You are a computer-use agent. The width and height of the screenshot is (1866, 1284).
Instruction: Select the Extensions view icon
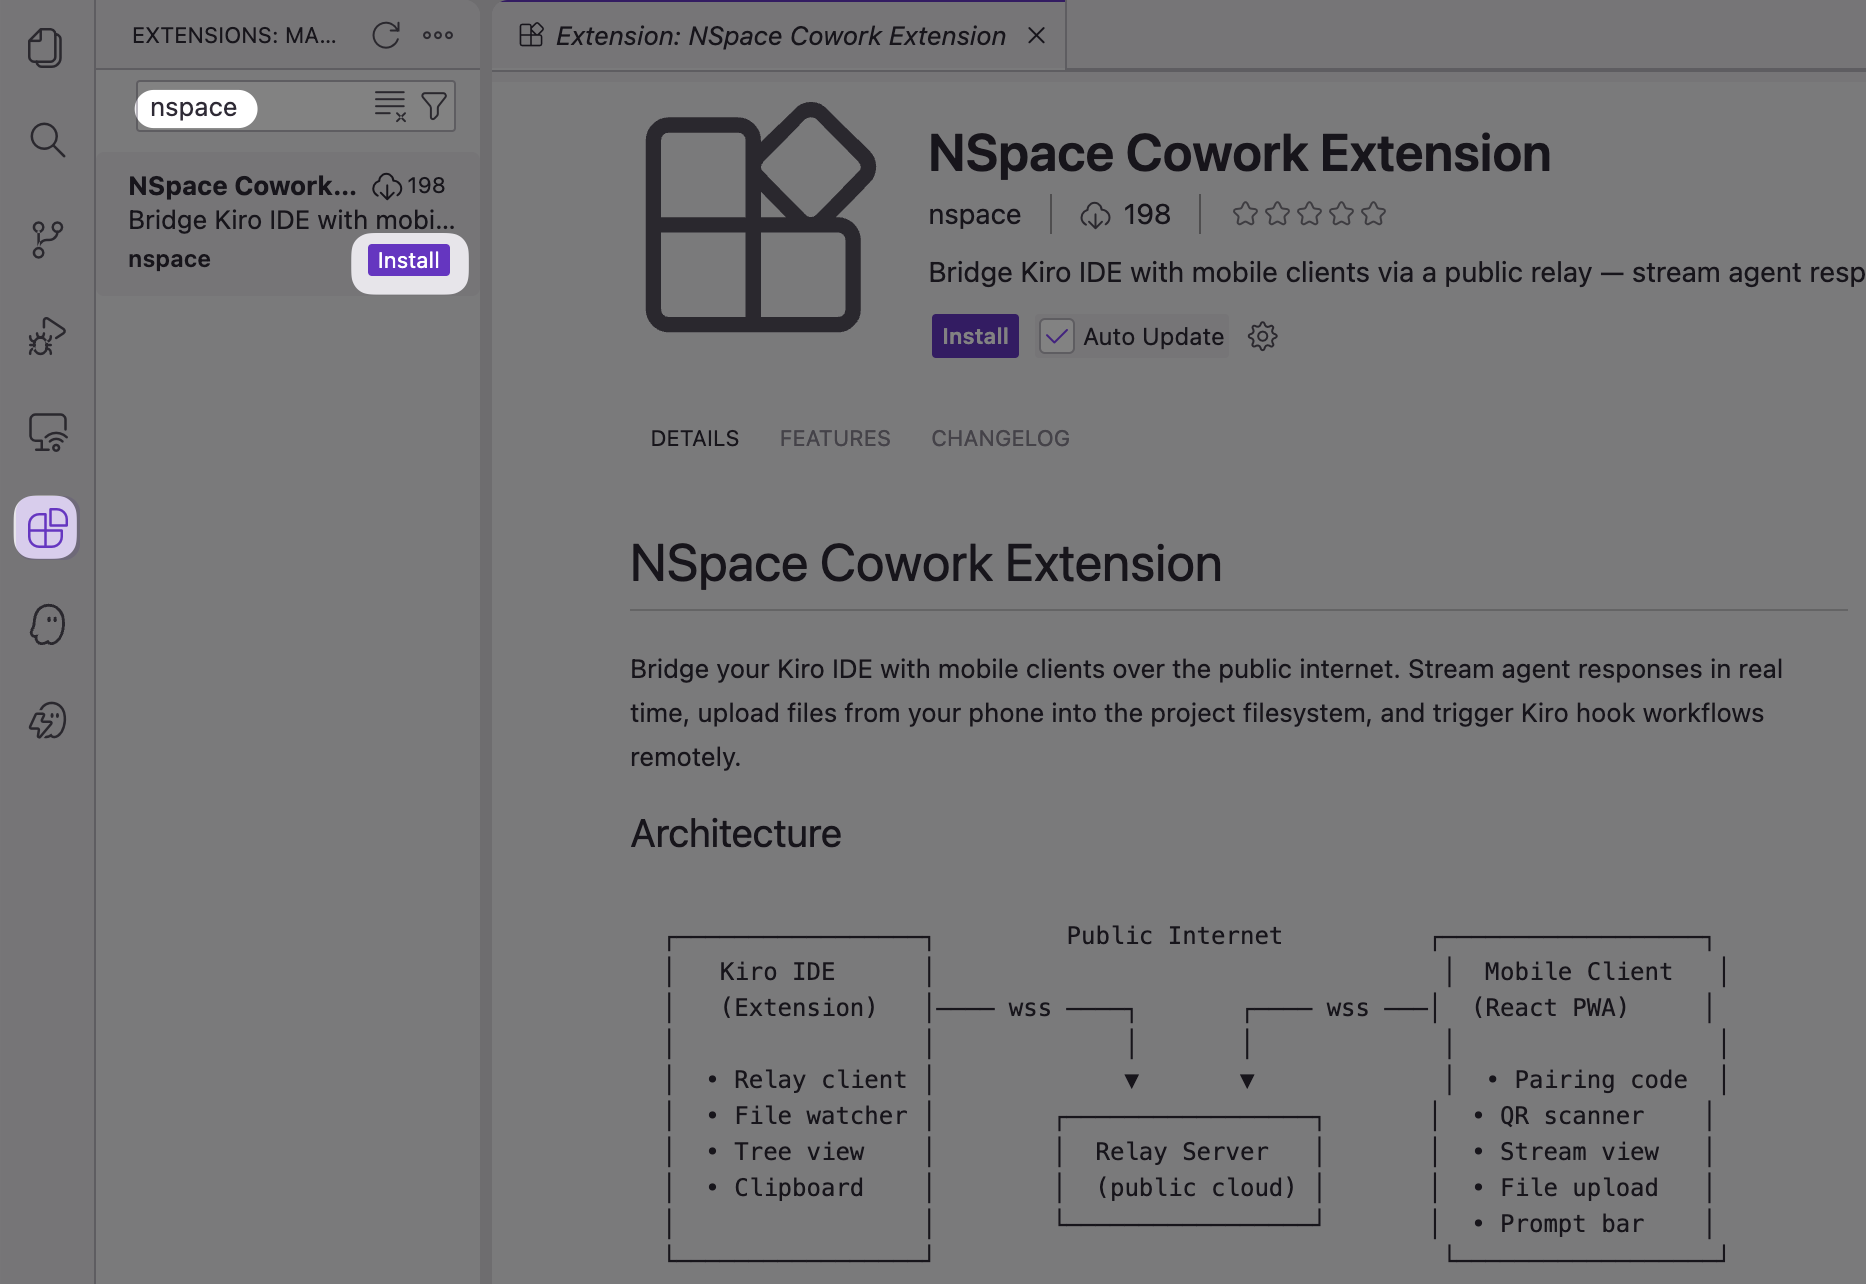pyautogui.click(x=46, y=527)
